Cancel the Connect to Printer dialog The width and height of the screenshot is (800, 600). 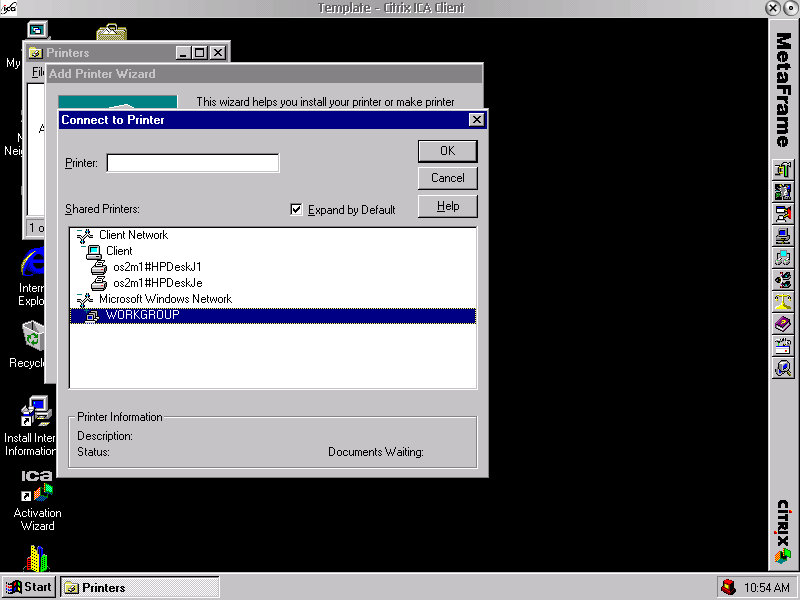pos(447,178)
